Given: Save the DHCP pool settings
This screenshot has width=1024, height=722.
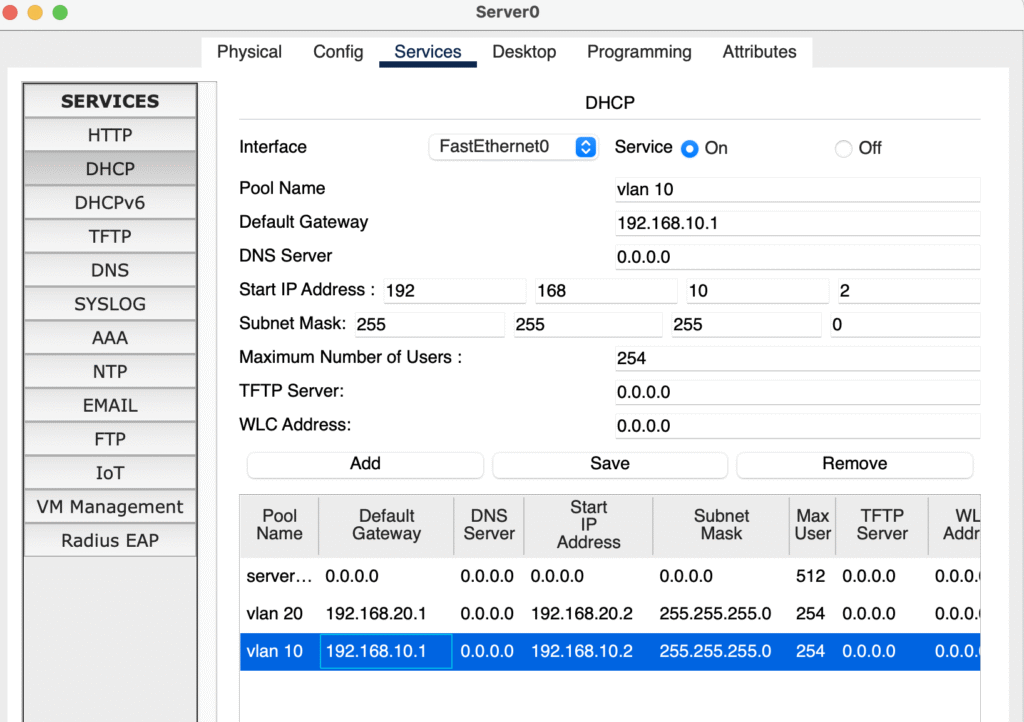Looking at the screenshot, I should click(610, 464).
